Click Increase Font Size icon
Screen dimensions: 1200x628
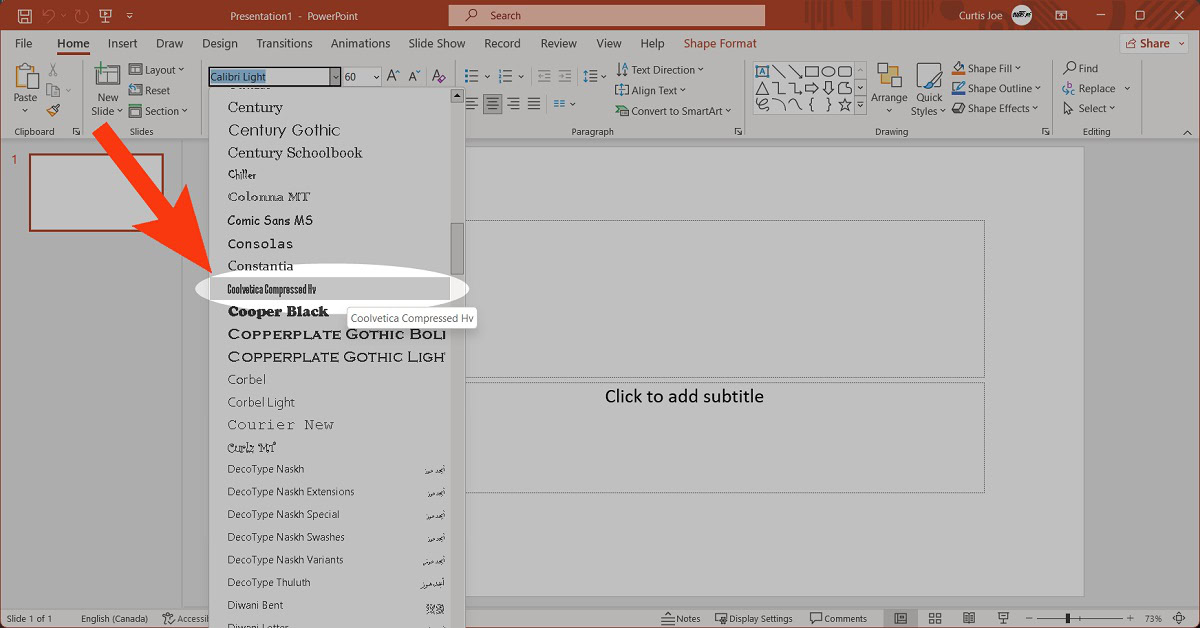coord(393,77)
